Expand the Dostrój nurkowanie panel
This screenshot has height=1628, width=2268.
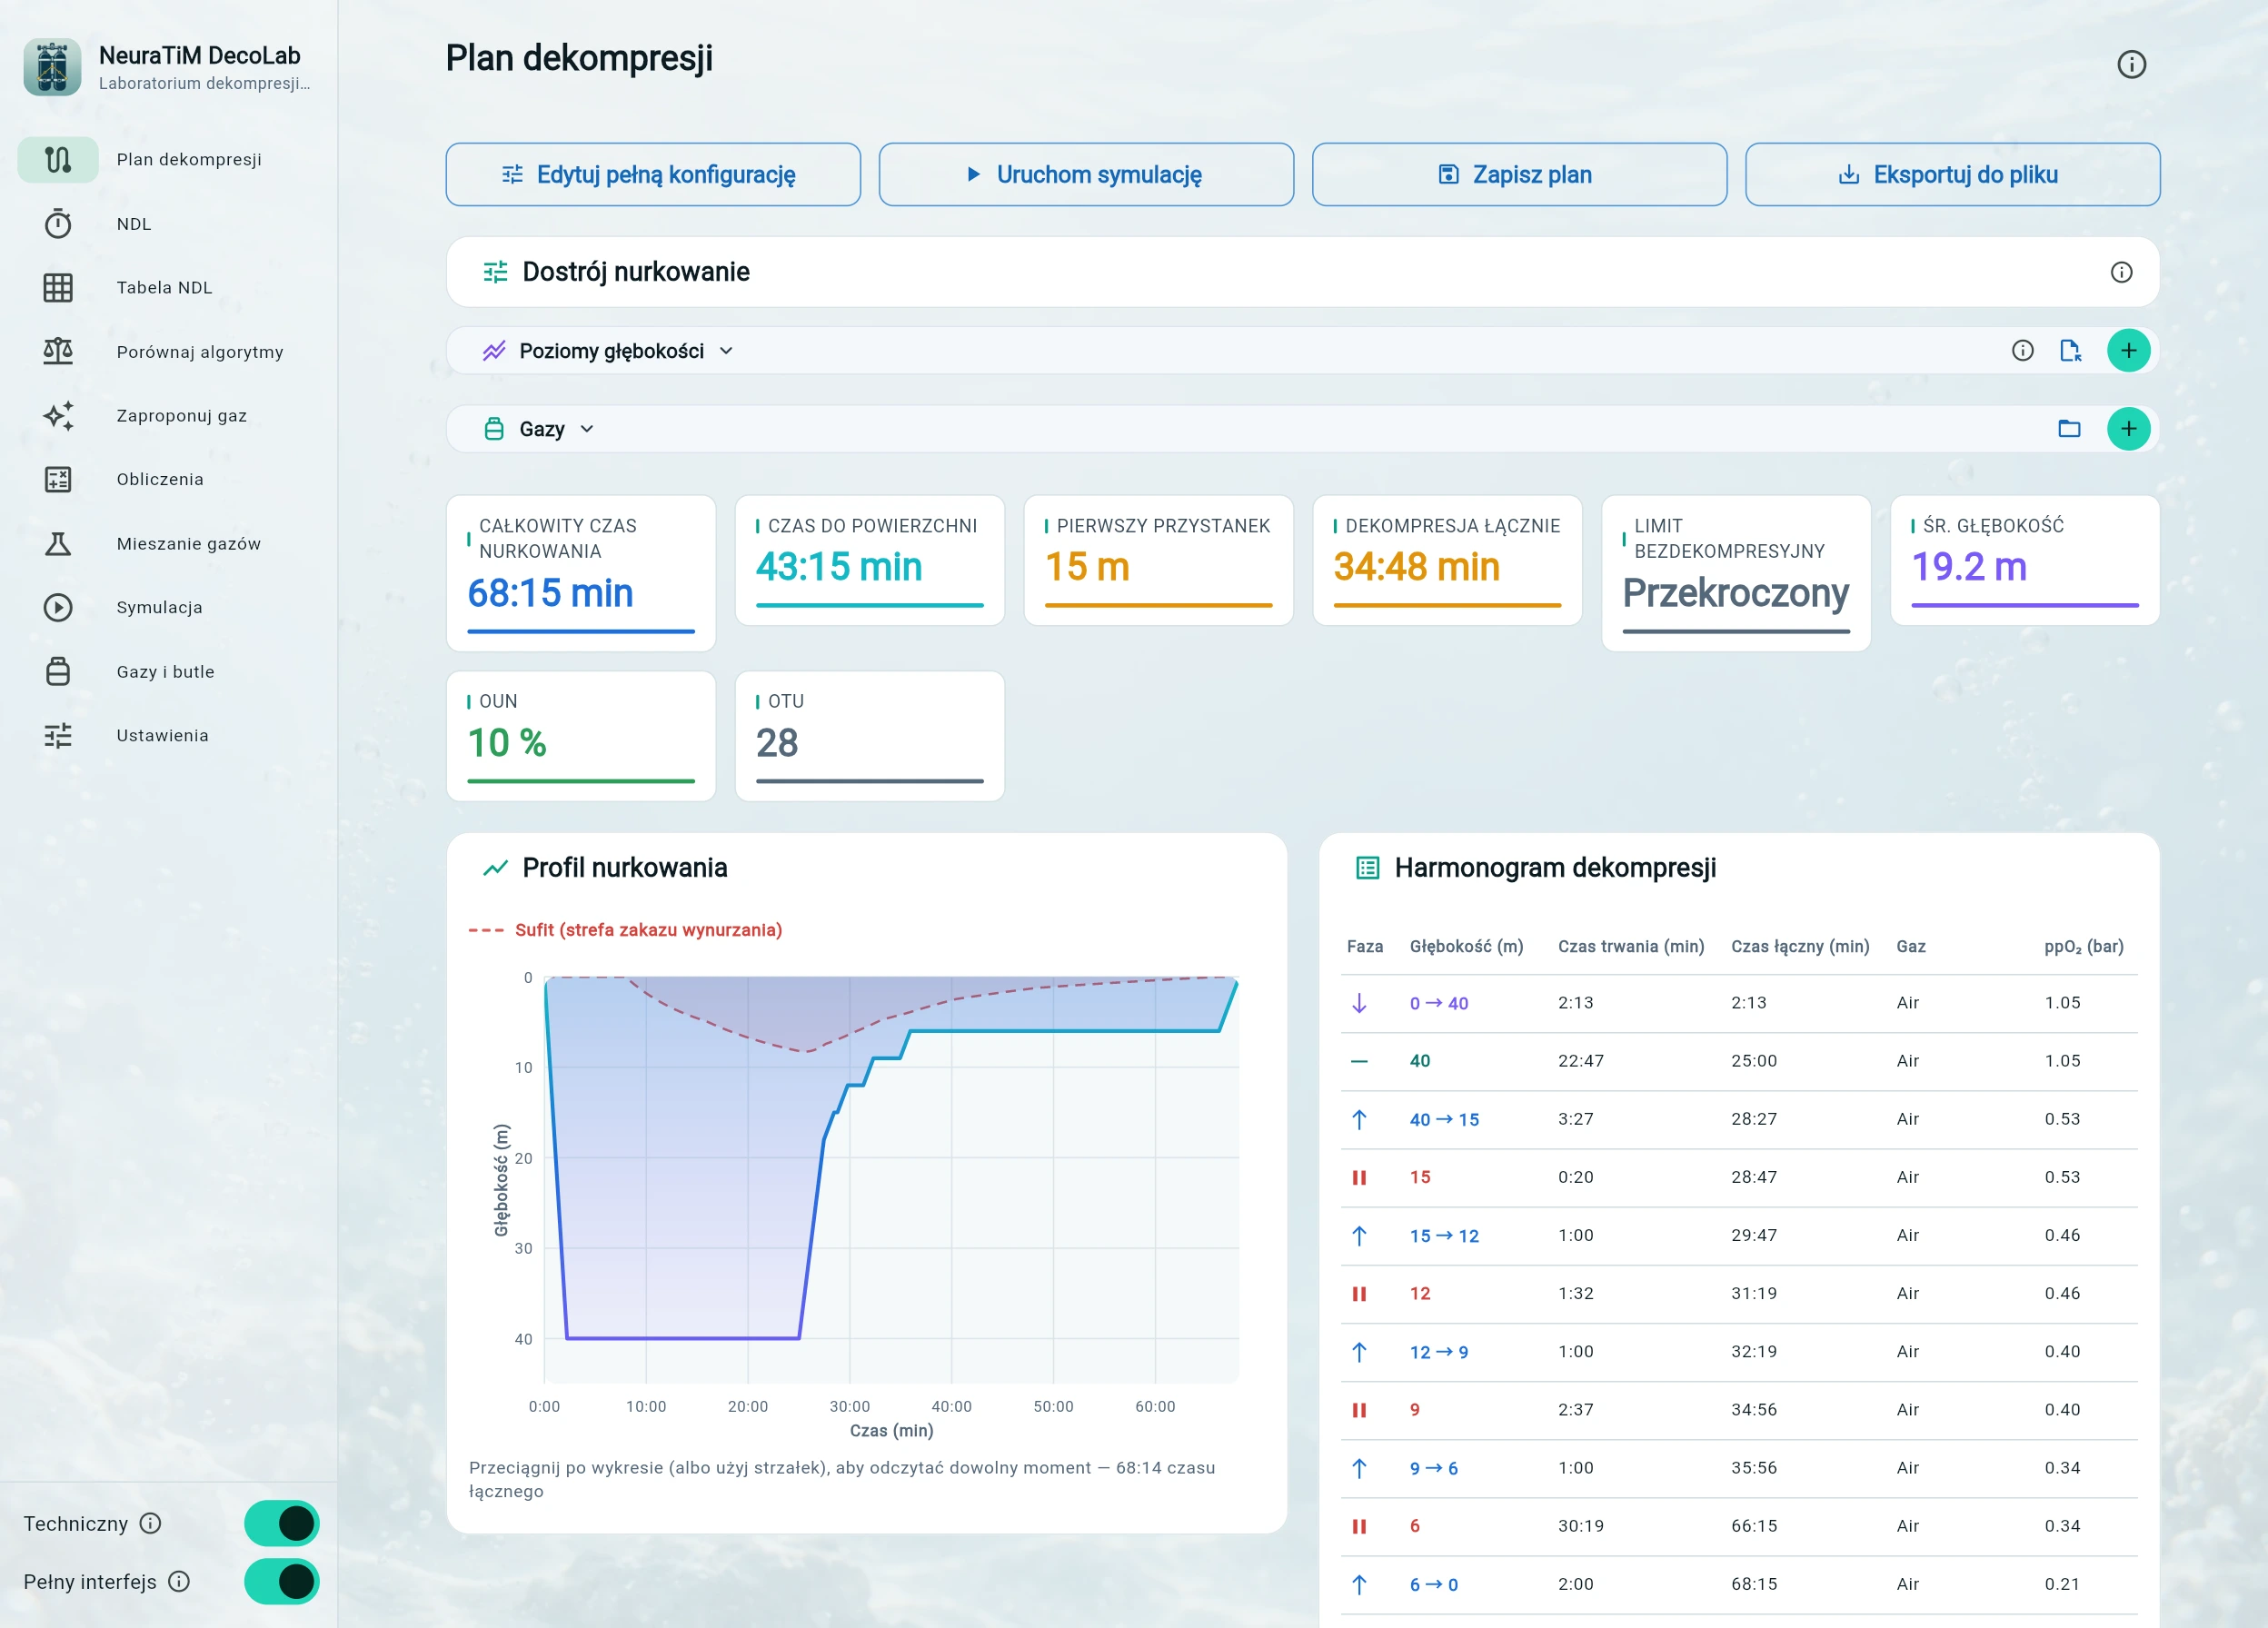1302,272
